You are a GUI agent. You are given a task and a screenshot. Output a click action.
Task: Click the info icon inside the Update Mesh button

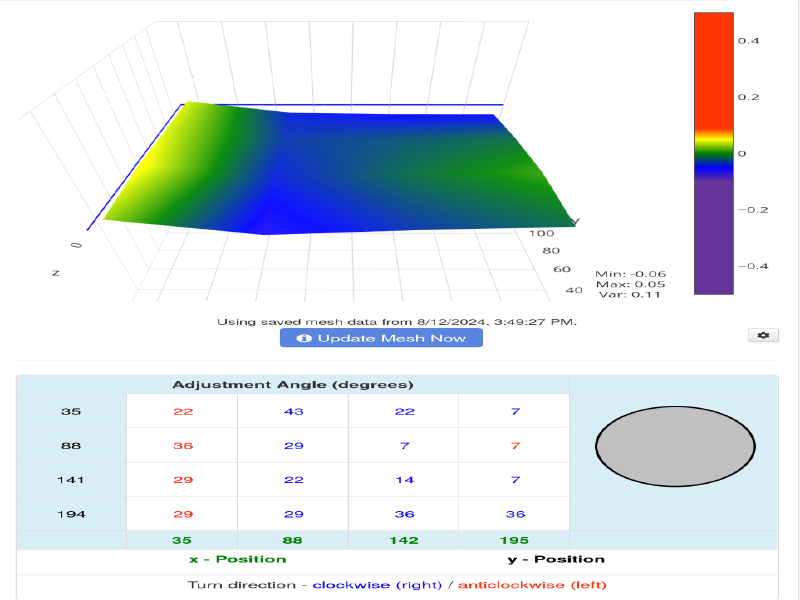tap(304, 338)
